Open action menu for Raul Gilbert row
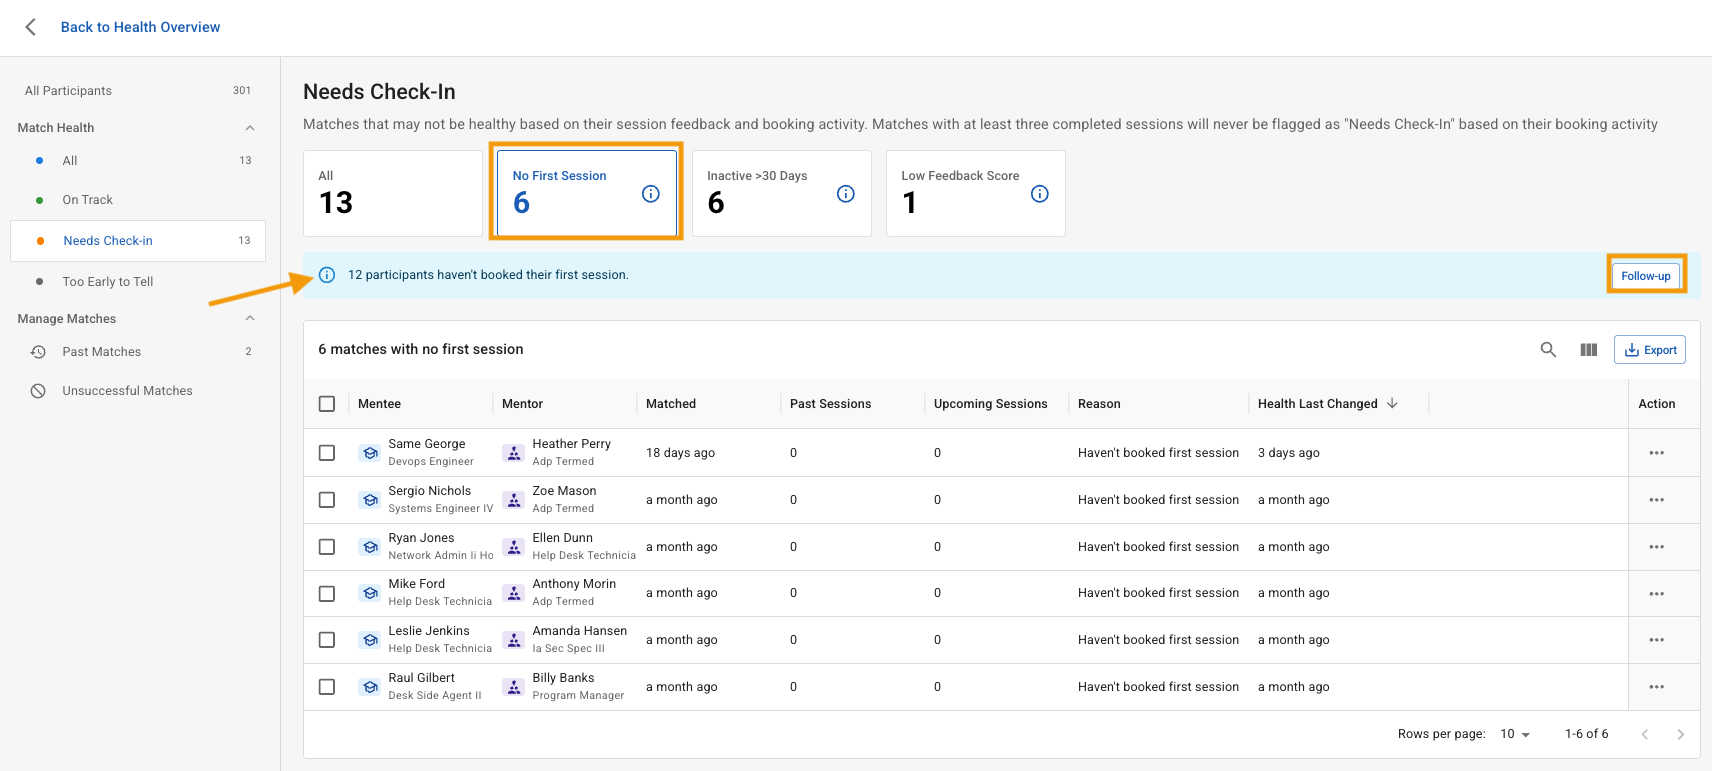The width and height of the screenshot is (1712, 771). pos(1656,687)
